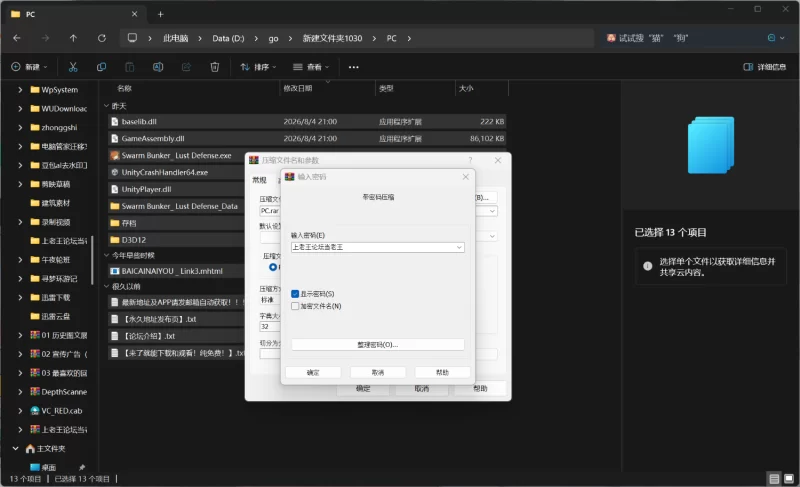Expand the 剪映草稿 folder tree node
Image resolution: width=800 pixels, height=487 pixels.
click(20, 184)
